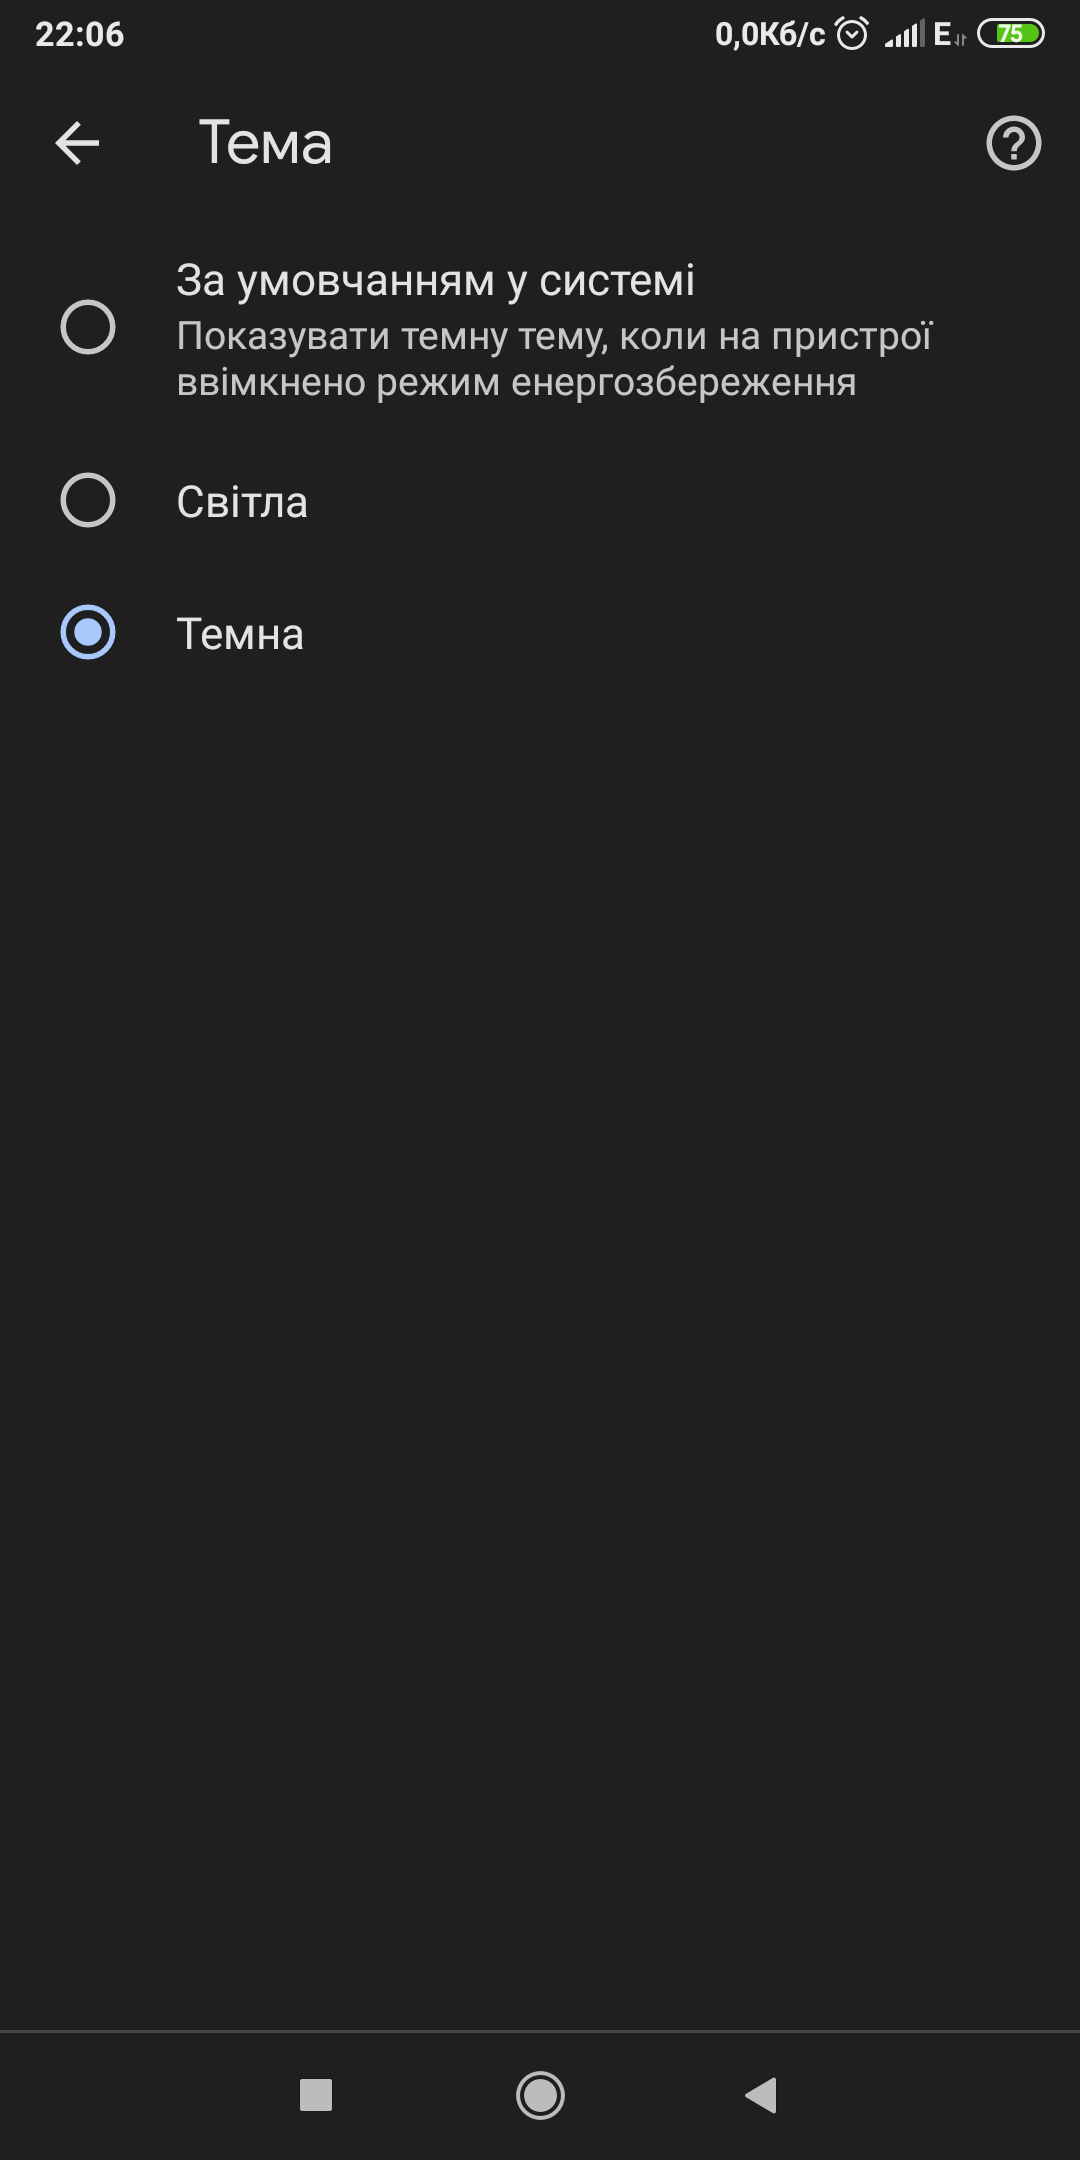
Task: Choose the Світла theme label
Action: pos(242,502)
